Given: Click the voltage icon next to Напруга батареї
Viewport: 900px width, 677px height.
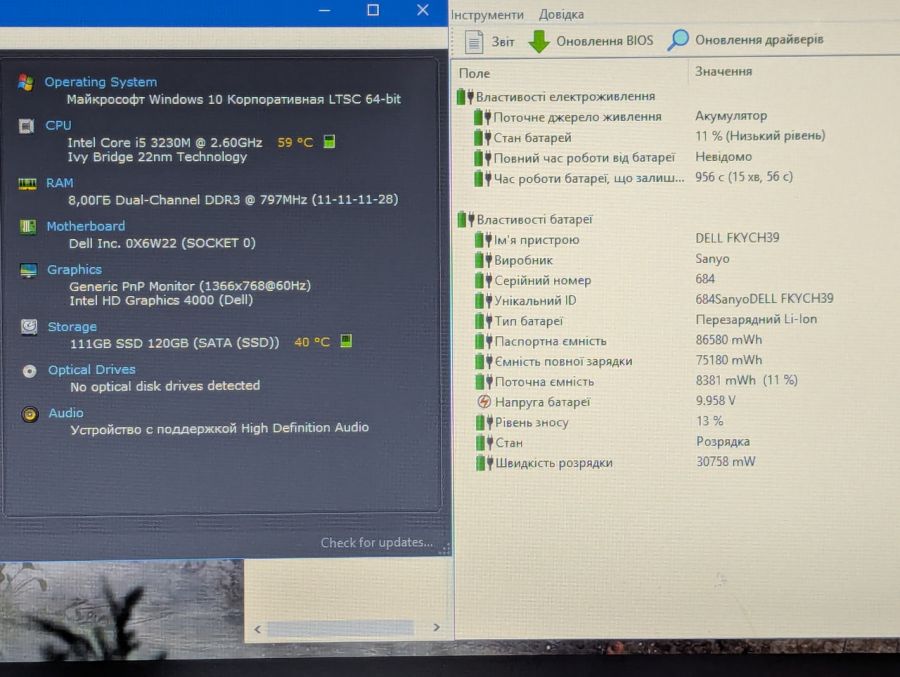Looking at the screenshot, I should [x=484, y=402].
